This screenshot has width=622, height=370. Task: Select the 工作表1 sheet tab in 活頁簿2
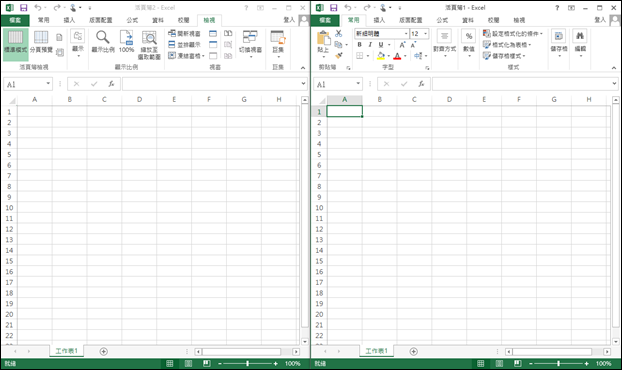[67, 351]
